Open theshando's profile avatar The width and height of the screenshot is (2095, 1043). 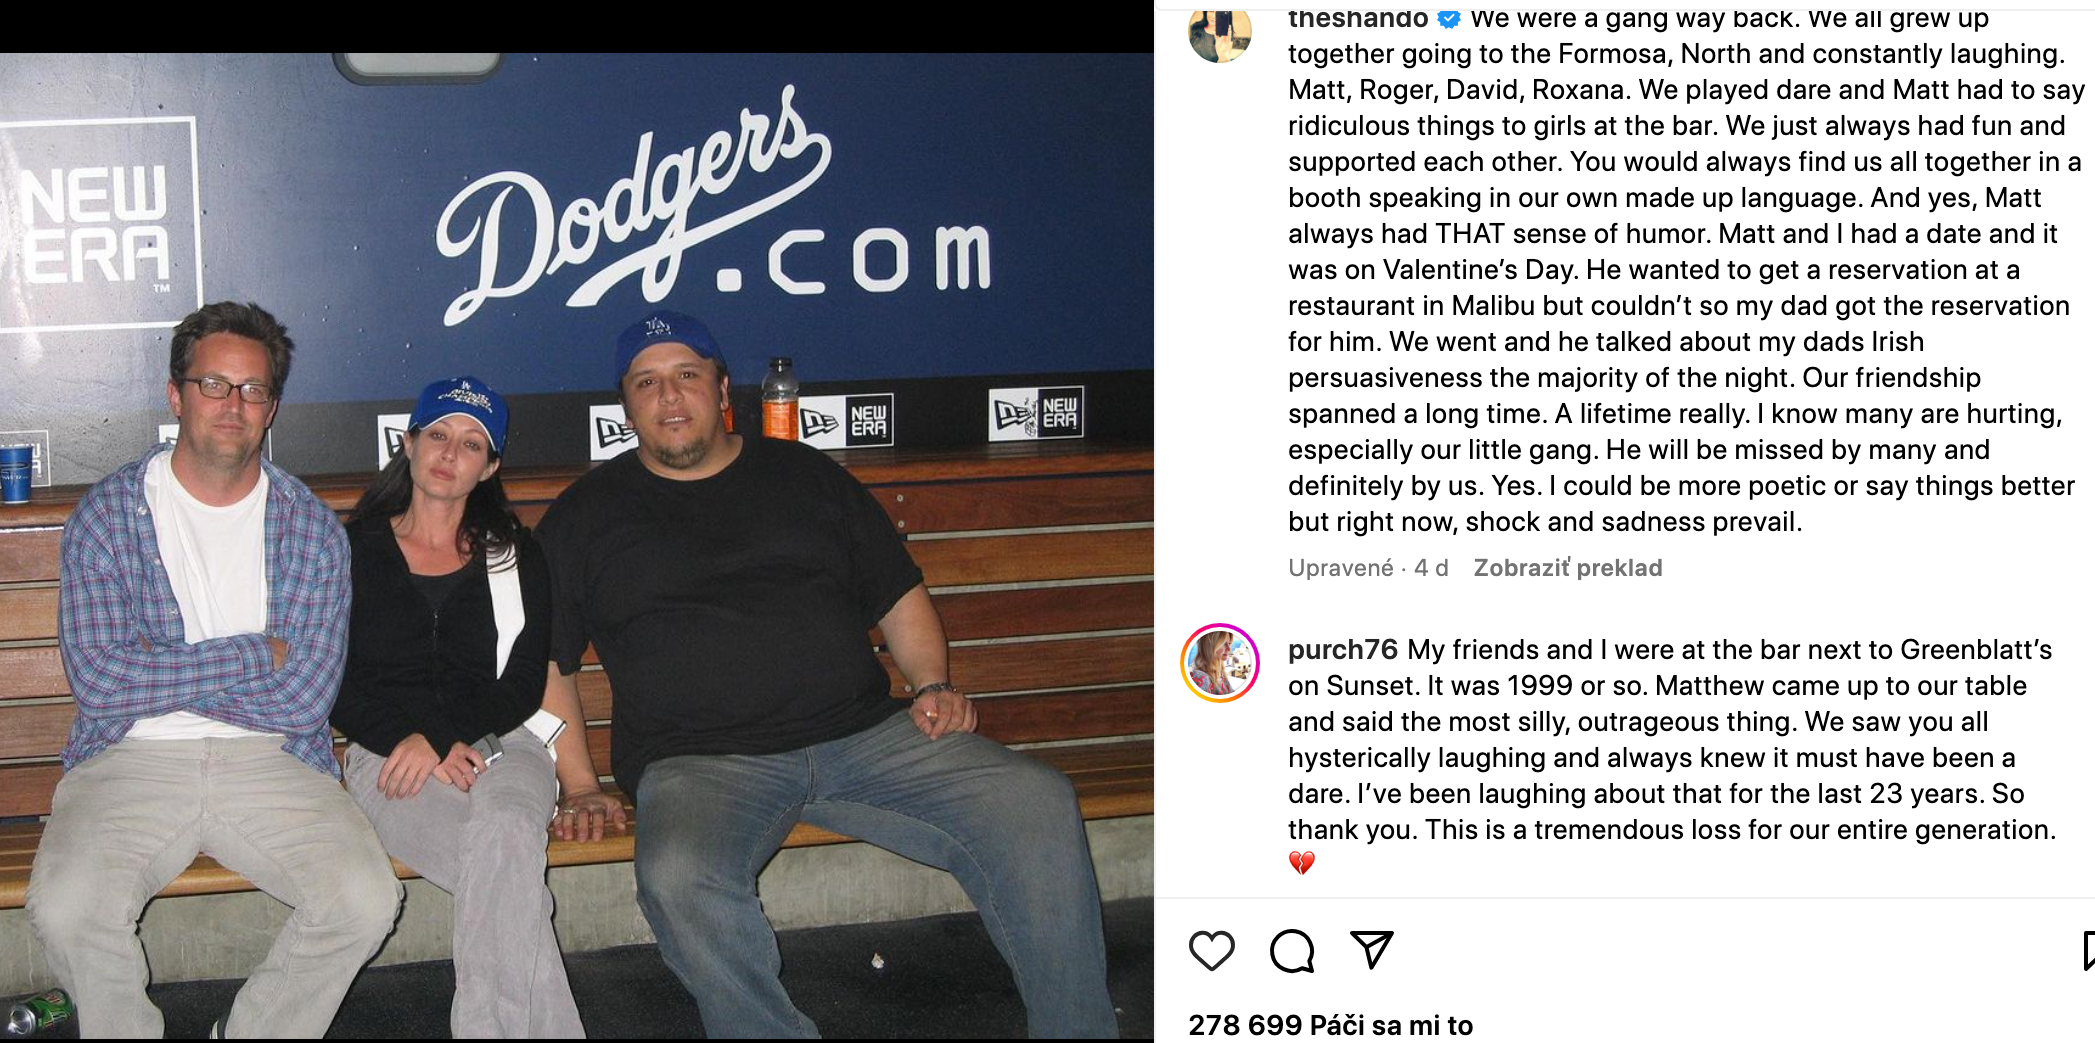[1220, 32]
